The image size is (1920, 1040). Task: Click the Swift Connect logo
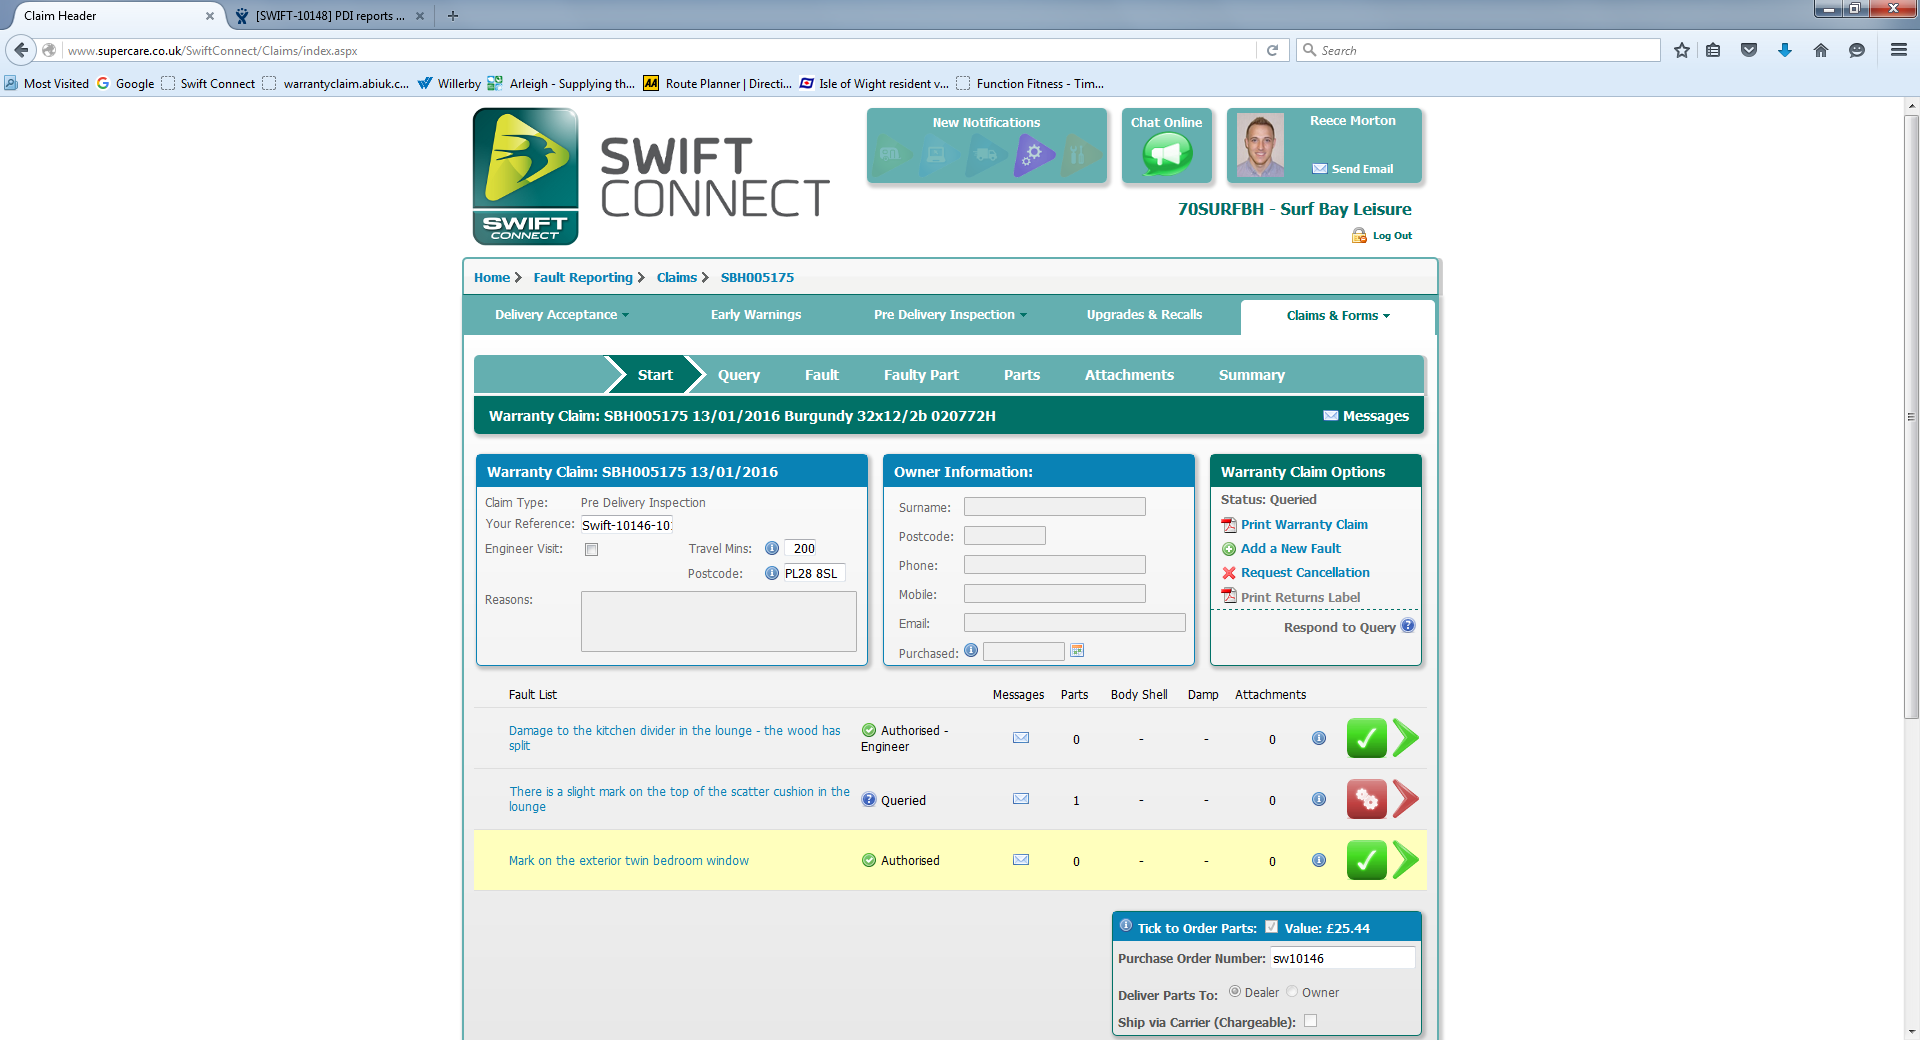526,177
